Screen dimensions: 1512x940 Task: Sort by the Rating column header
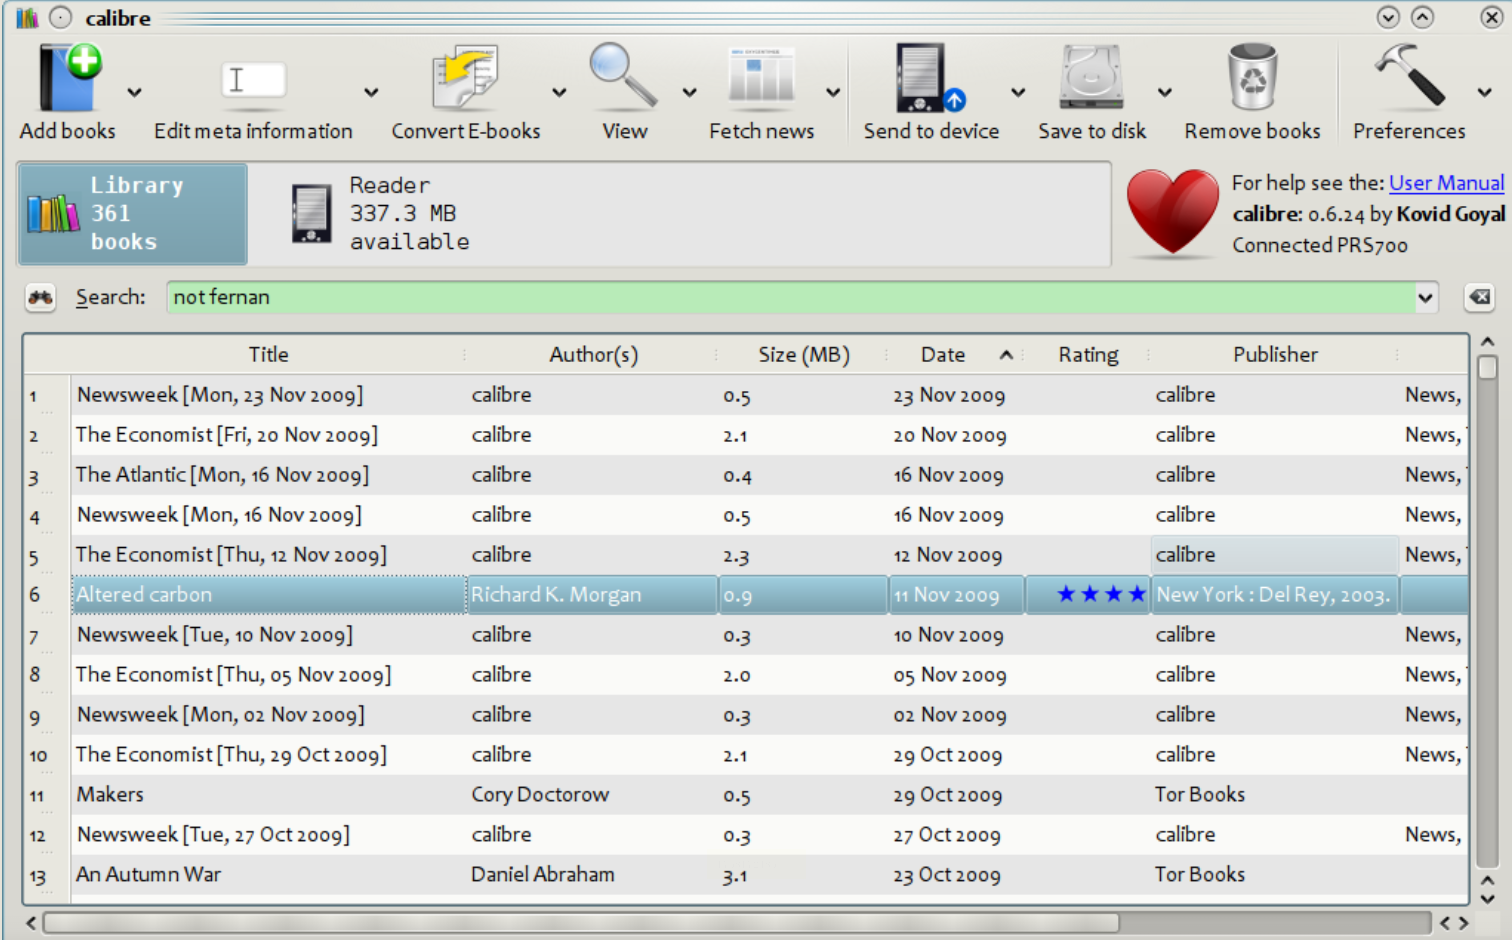1088,354
